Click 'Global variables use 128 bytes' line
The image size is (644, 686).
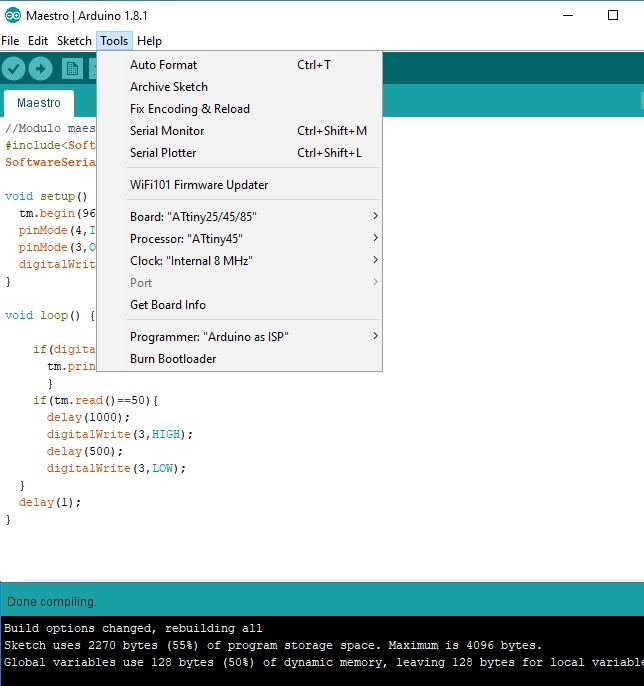(324, 662)
